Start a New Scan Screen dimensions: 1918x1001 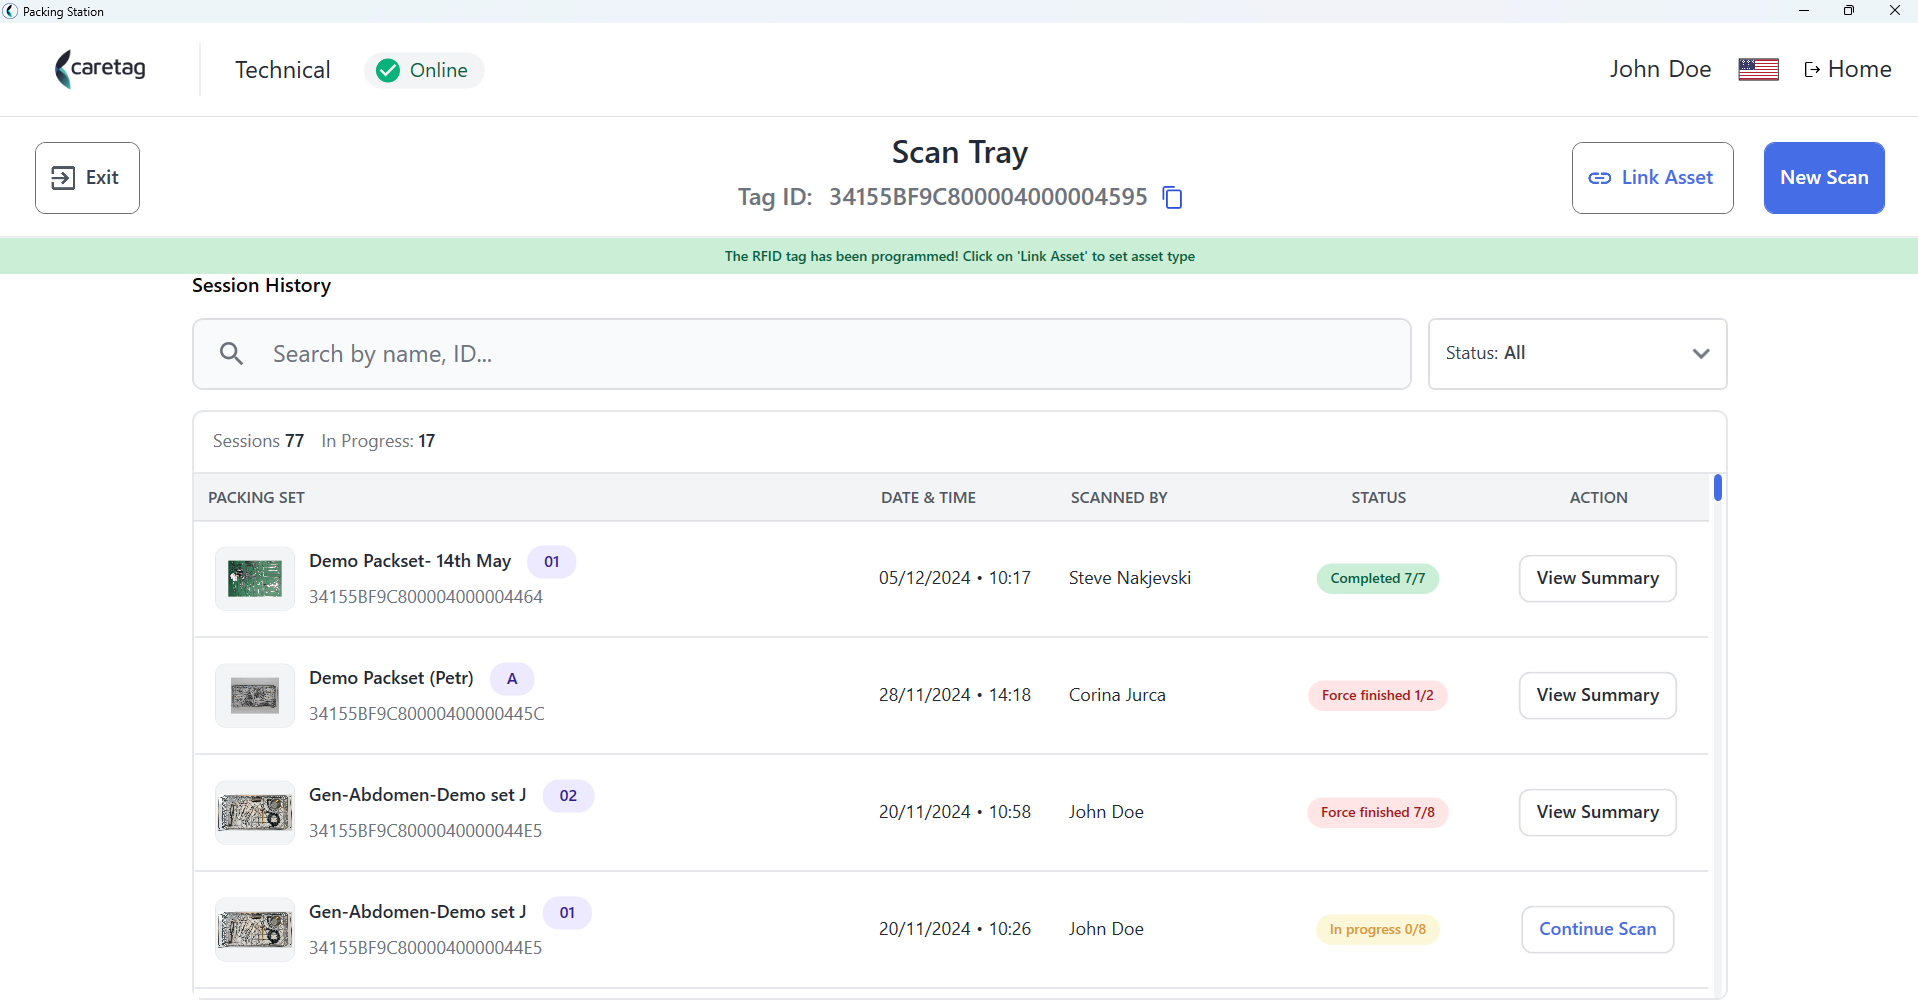coord(1824,178)
